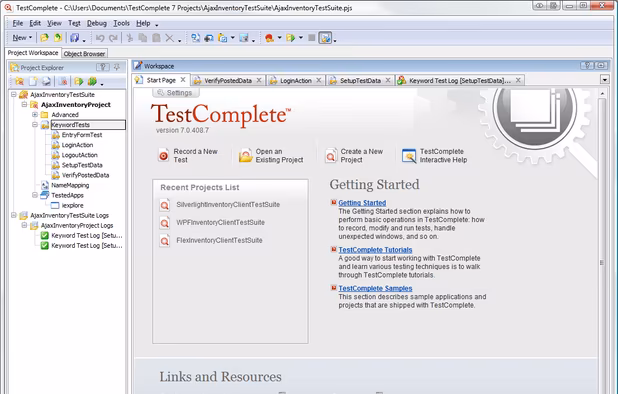This screenshot has height=394, width=618.
Task: Click the Run green arrow toolbar icon
Action: 291,38
